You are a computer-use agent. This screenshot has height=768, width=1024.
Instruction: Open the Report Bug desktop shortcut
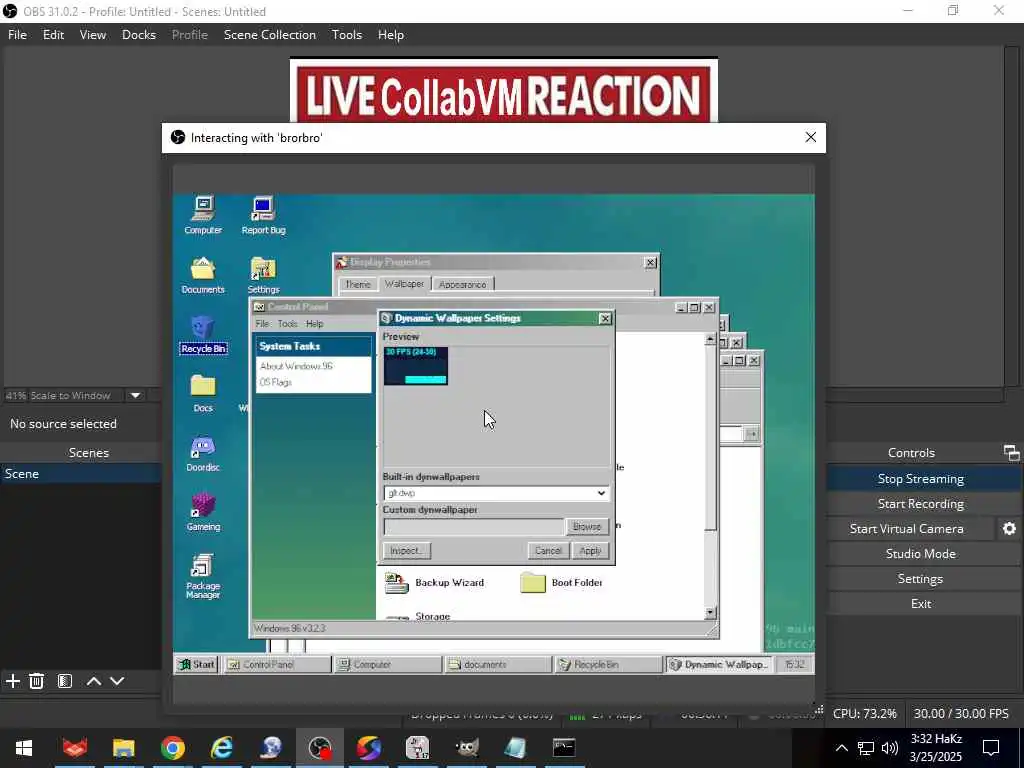pyautogui.click(x=263, y=216)
